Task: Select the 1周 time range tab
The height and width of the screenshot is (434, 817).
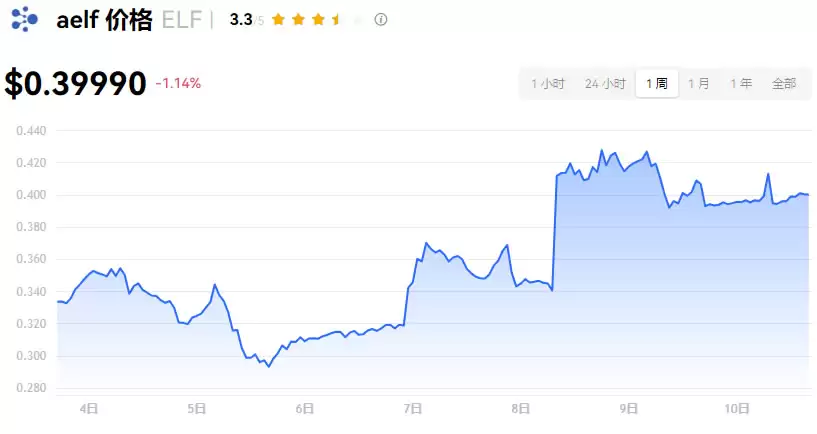Action: 657,83
